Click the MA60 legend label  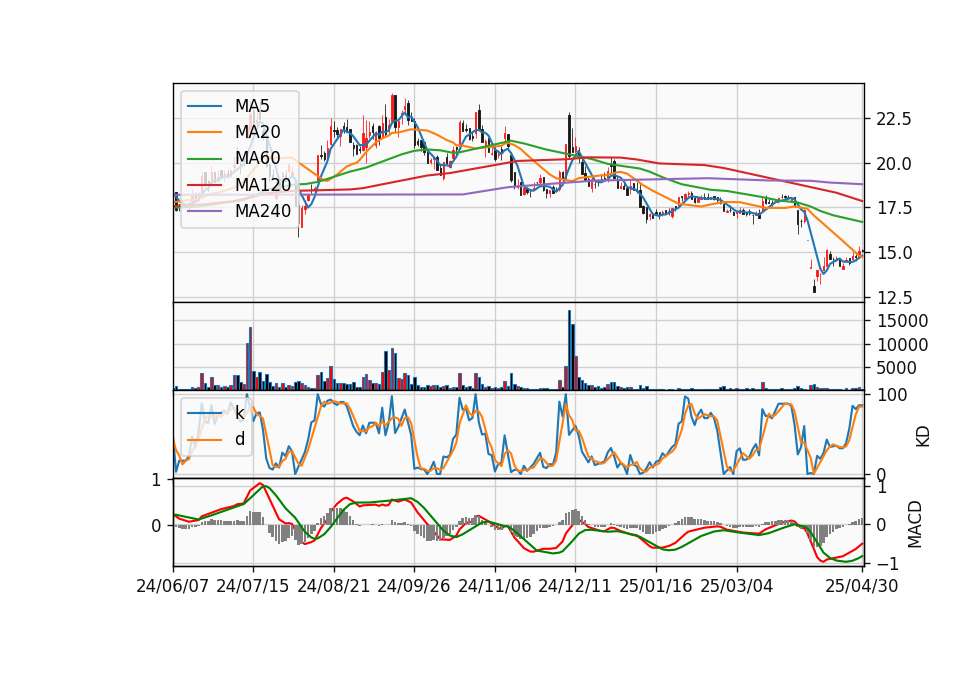pos(258,159)
